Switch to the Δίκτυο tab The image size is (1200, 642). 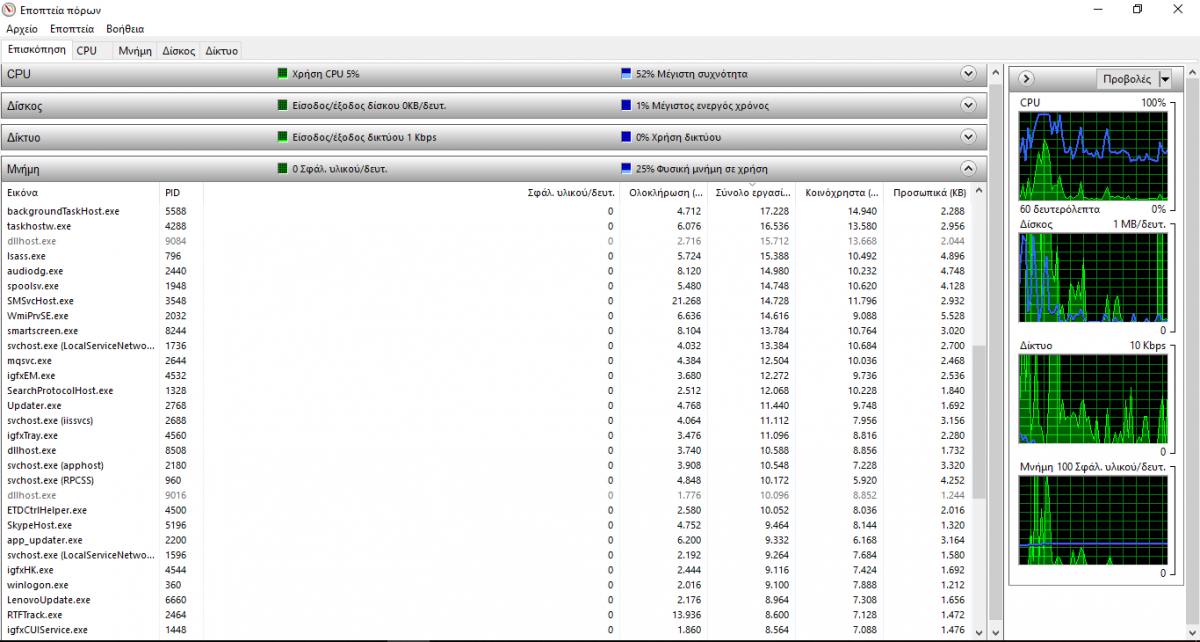tap(221, 50)
